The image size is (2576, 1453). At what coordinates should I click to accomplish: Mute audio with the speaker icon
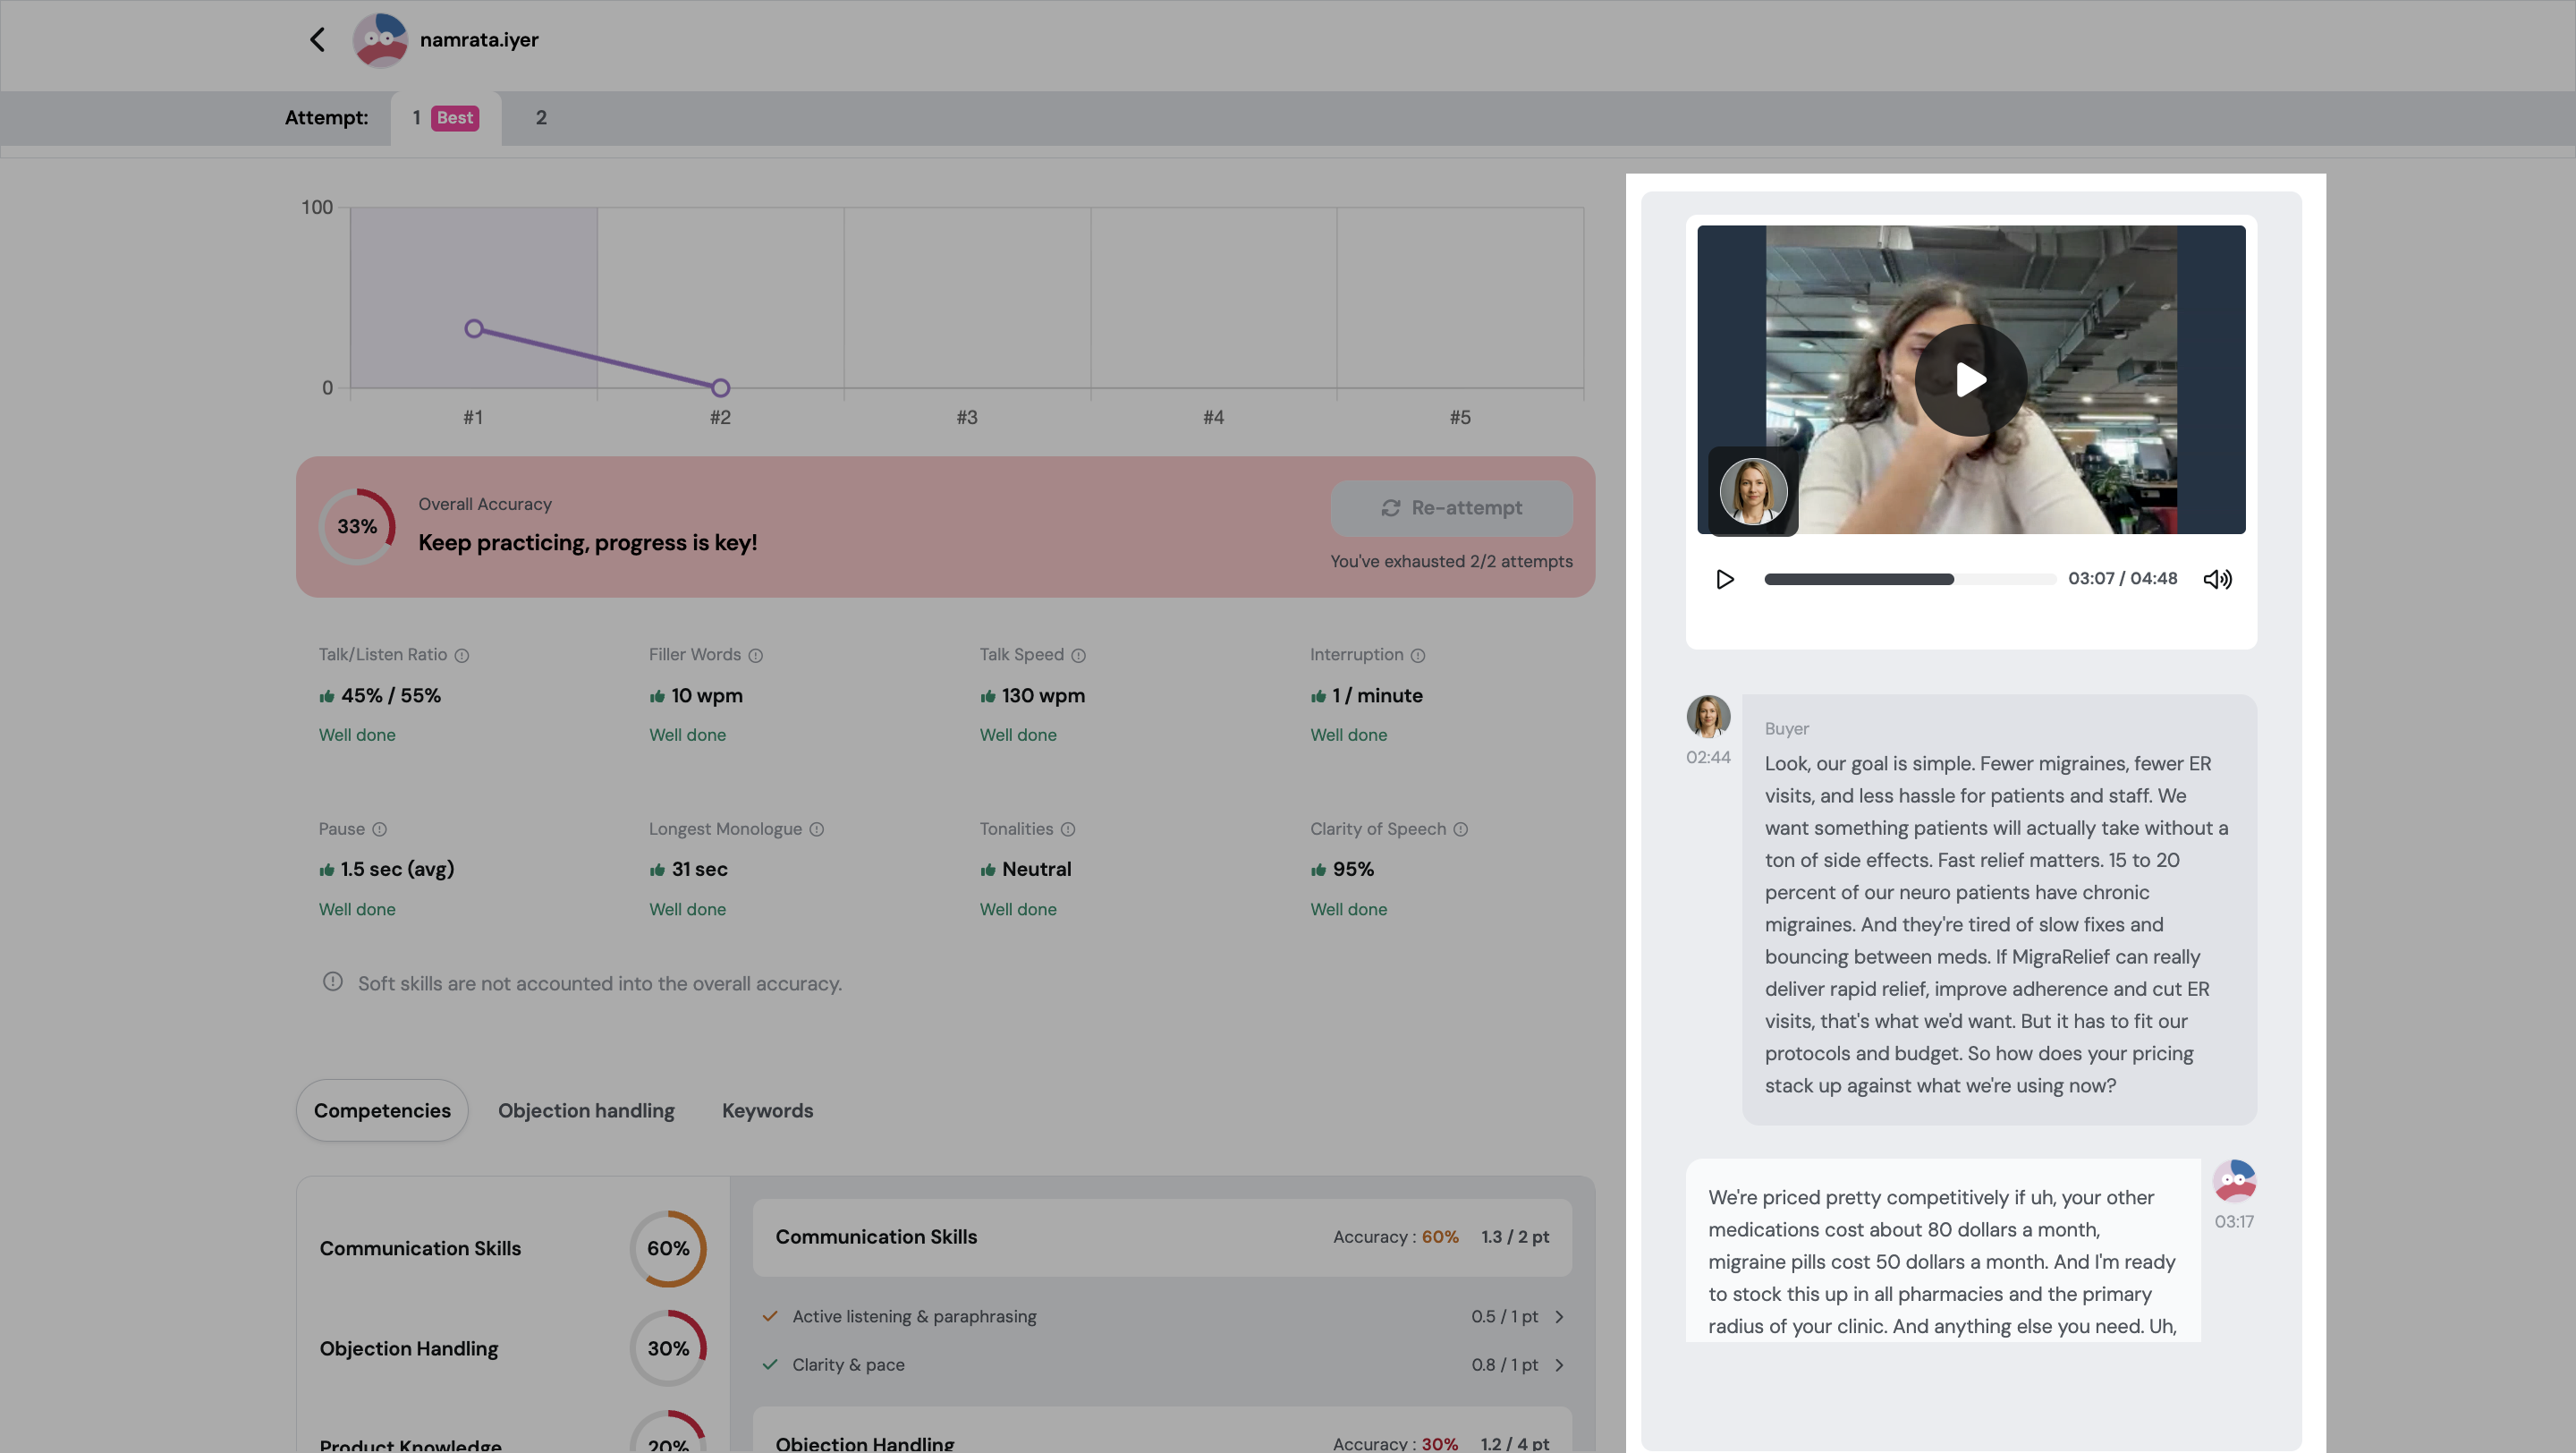tap(2217, 579)
